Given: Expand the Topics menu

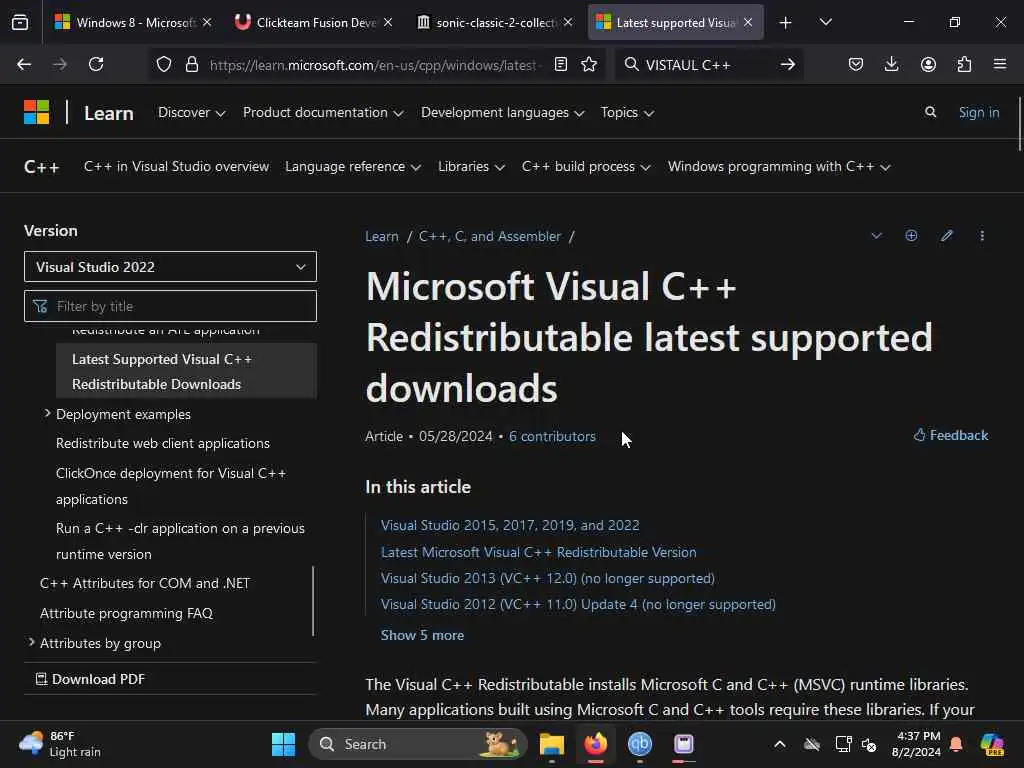Looking at the screenshot, I should tap(628, 112).
